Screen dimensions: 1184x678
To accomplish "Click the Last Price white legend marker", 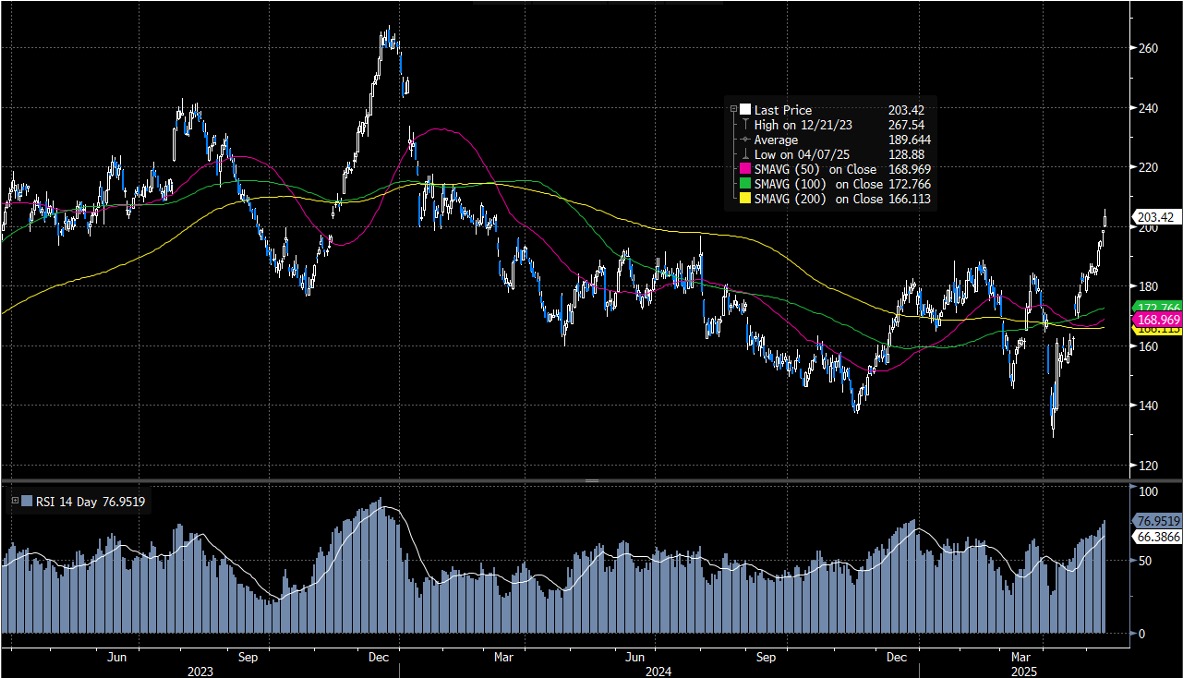I will tap(745, 110).
